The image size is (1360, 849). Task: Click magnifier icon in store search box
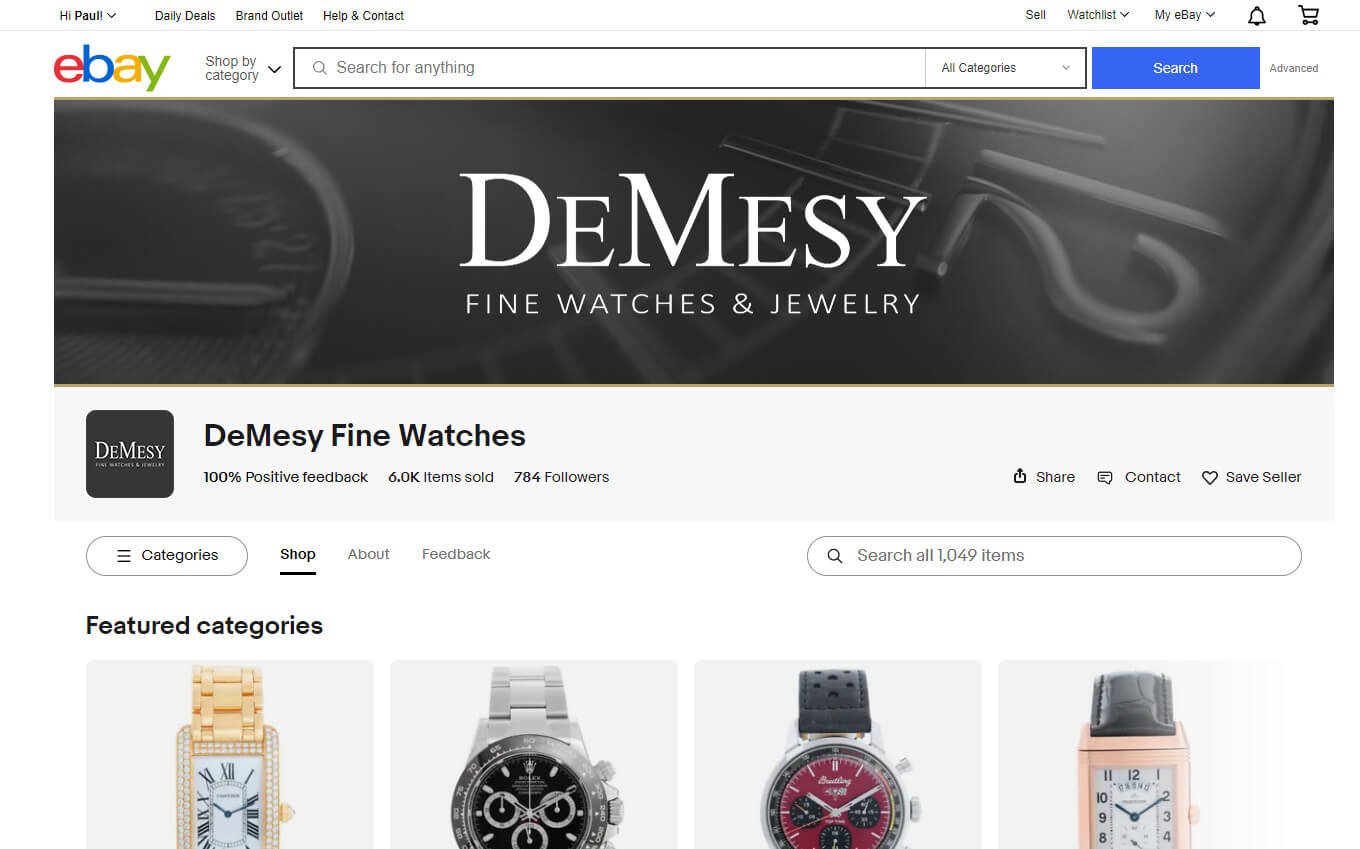(835, 556)
